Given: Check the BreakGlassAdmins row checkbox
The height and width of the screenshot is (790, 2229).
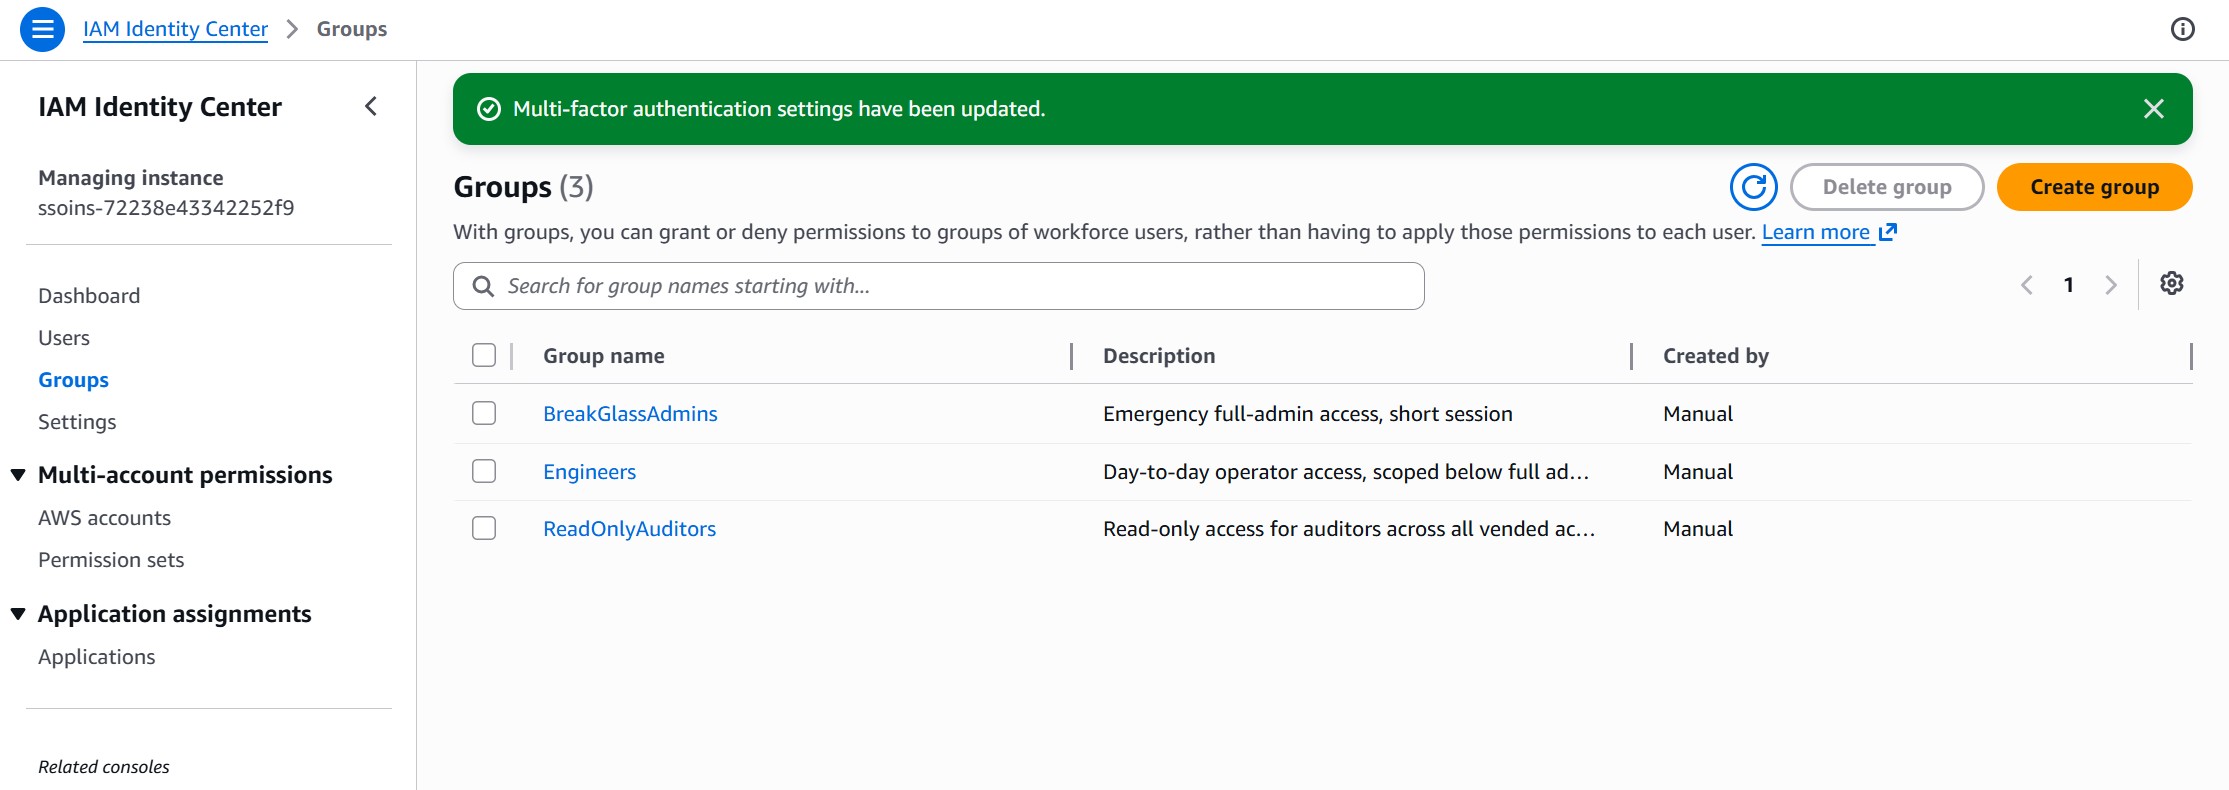Looking at the screenshot, I should [484, 413].
